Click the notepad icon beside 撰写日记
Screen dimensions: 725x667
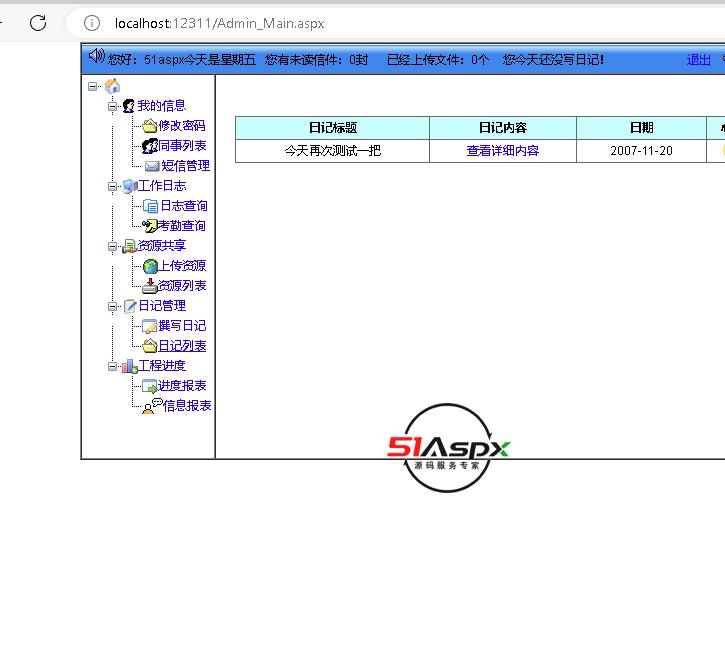(x=150, y=326)
